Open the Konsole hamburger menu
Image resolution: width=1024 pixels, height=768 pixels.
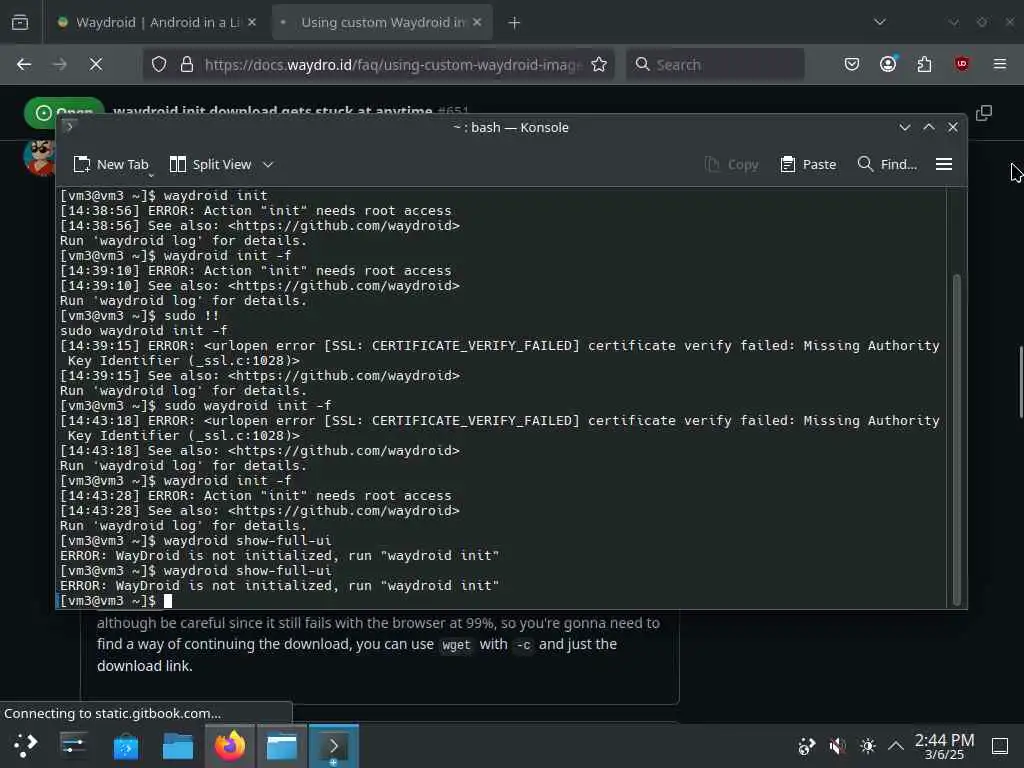(944, 165)
